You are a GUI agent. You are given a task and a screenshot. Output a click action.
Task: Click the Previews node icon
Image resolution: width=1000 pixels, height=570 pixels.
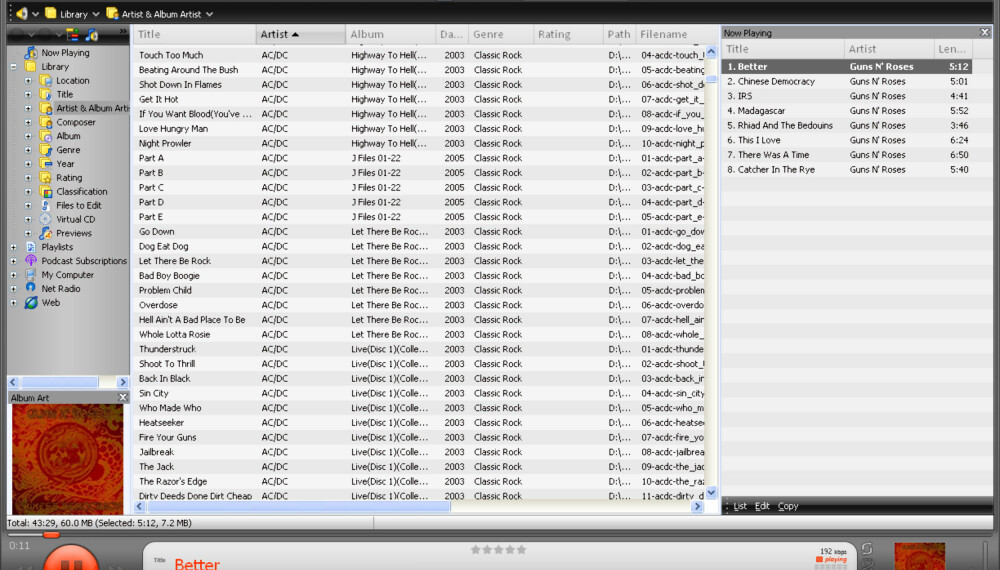click(46, 233)
